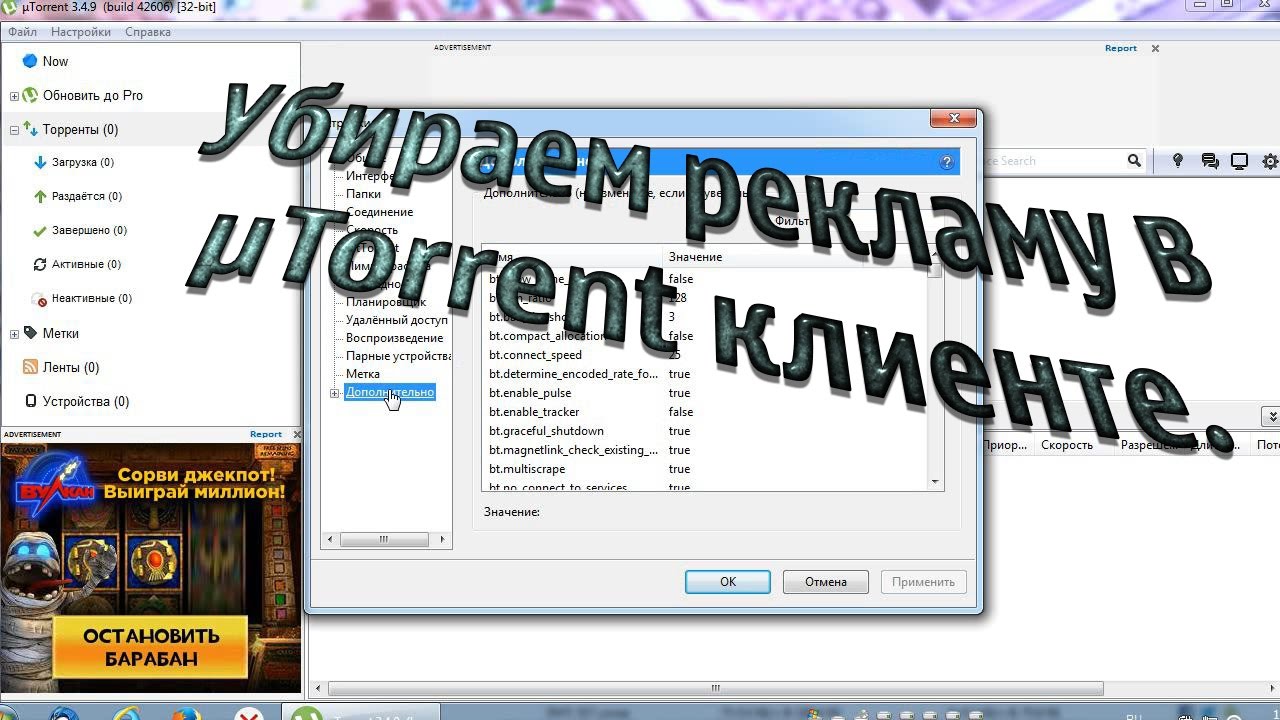Select the bt.graceful_shutdown row
The image size is (1280, 720).
click(x=704, y=431)
